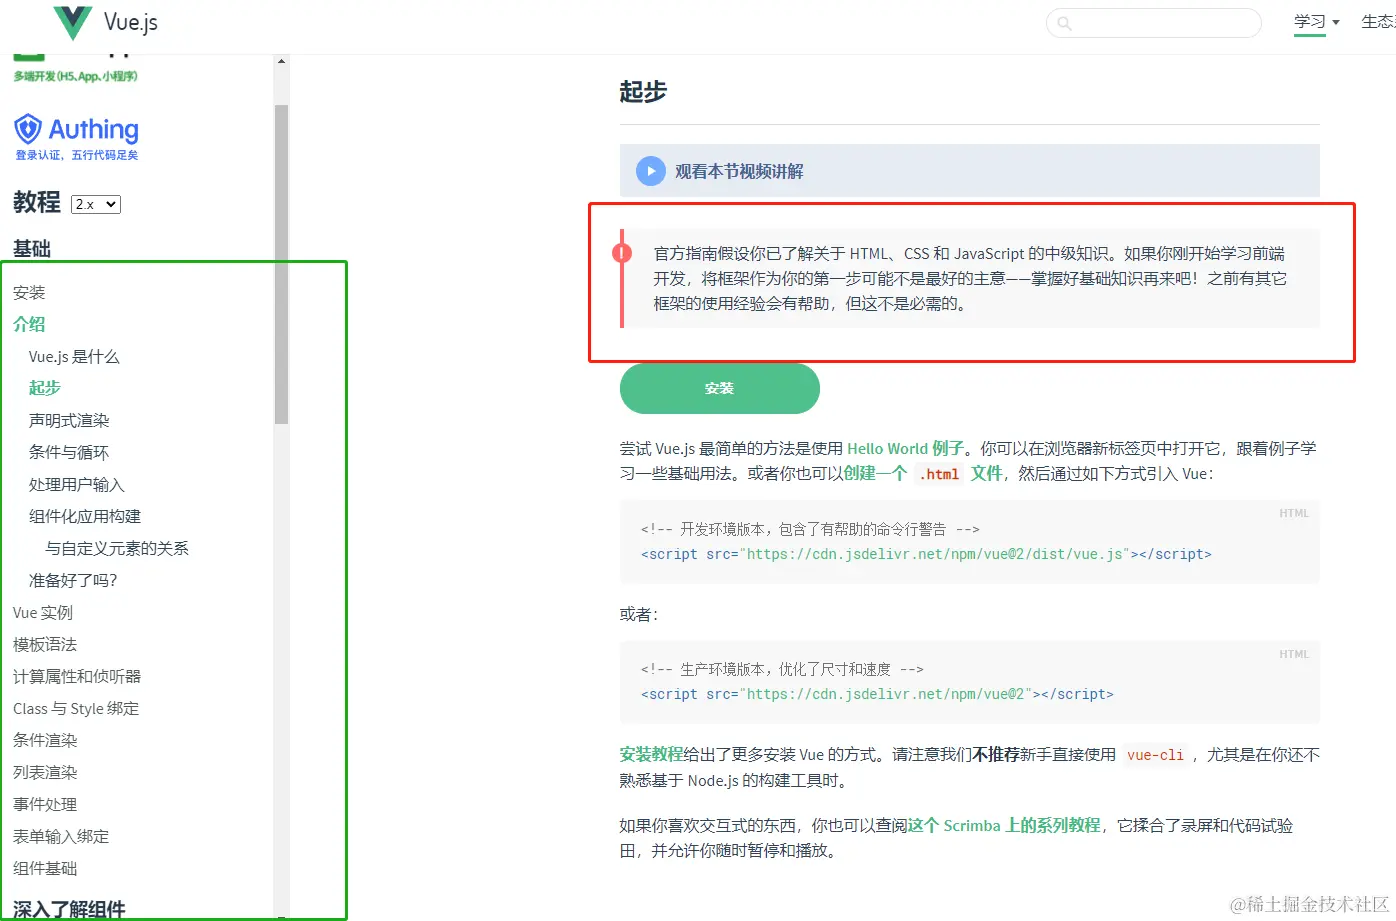Go to 条件与循环 section
This screenshot has width=1396, height=921.
click(69, 452)
